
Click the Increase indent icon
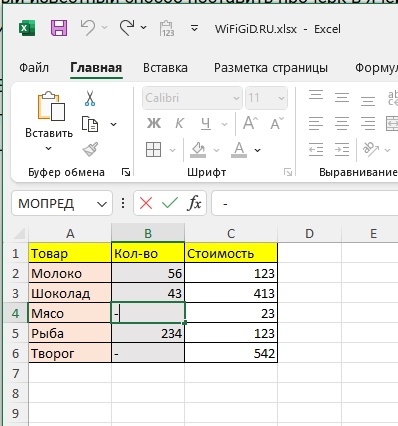pos(342,150)
